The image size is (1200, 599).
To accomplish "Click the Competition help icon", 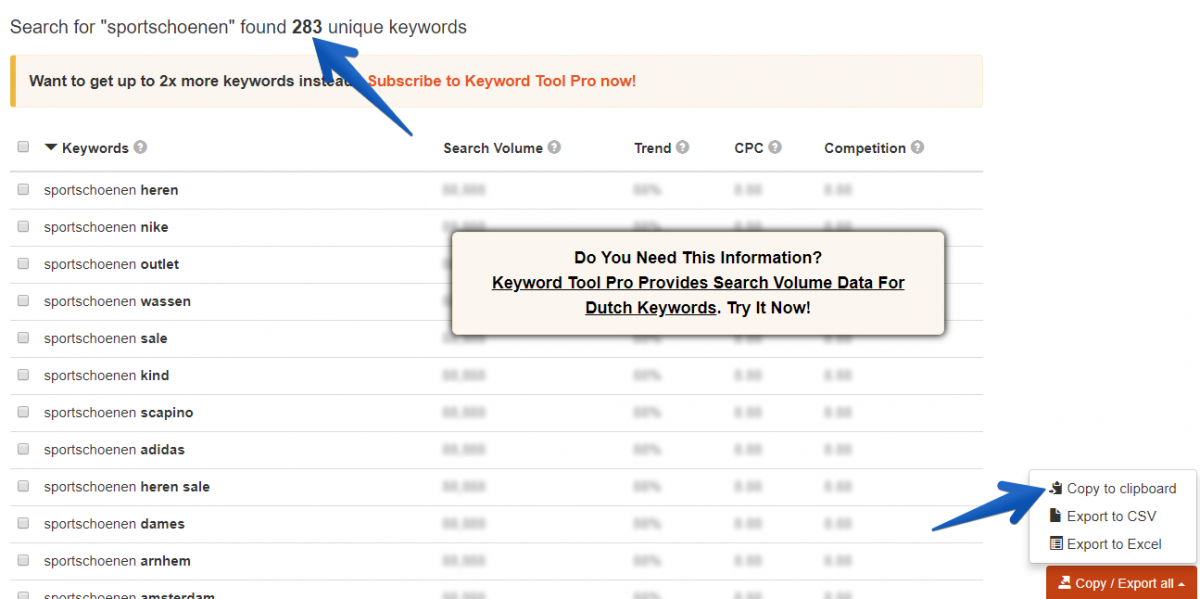I will pyautogui.click(x=919, y=147).
